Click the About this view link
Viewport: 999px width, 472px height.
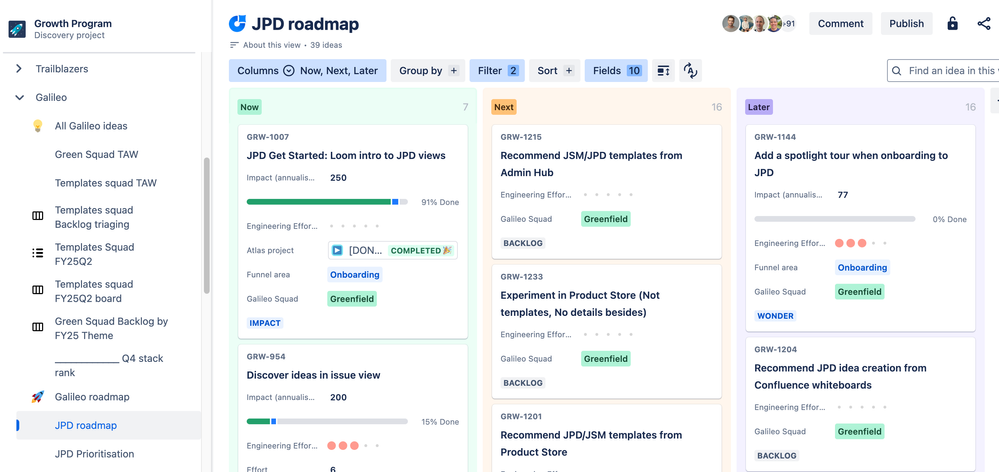click(x=273, y=45)
